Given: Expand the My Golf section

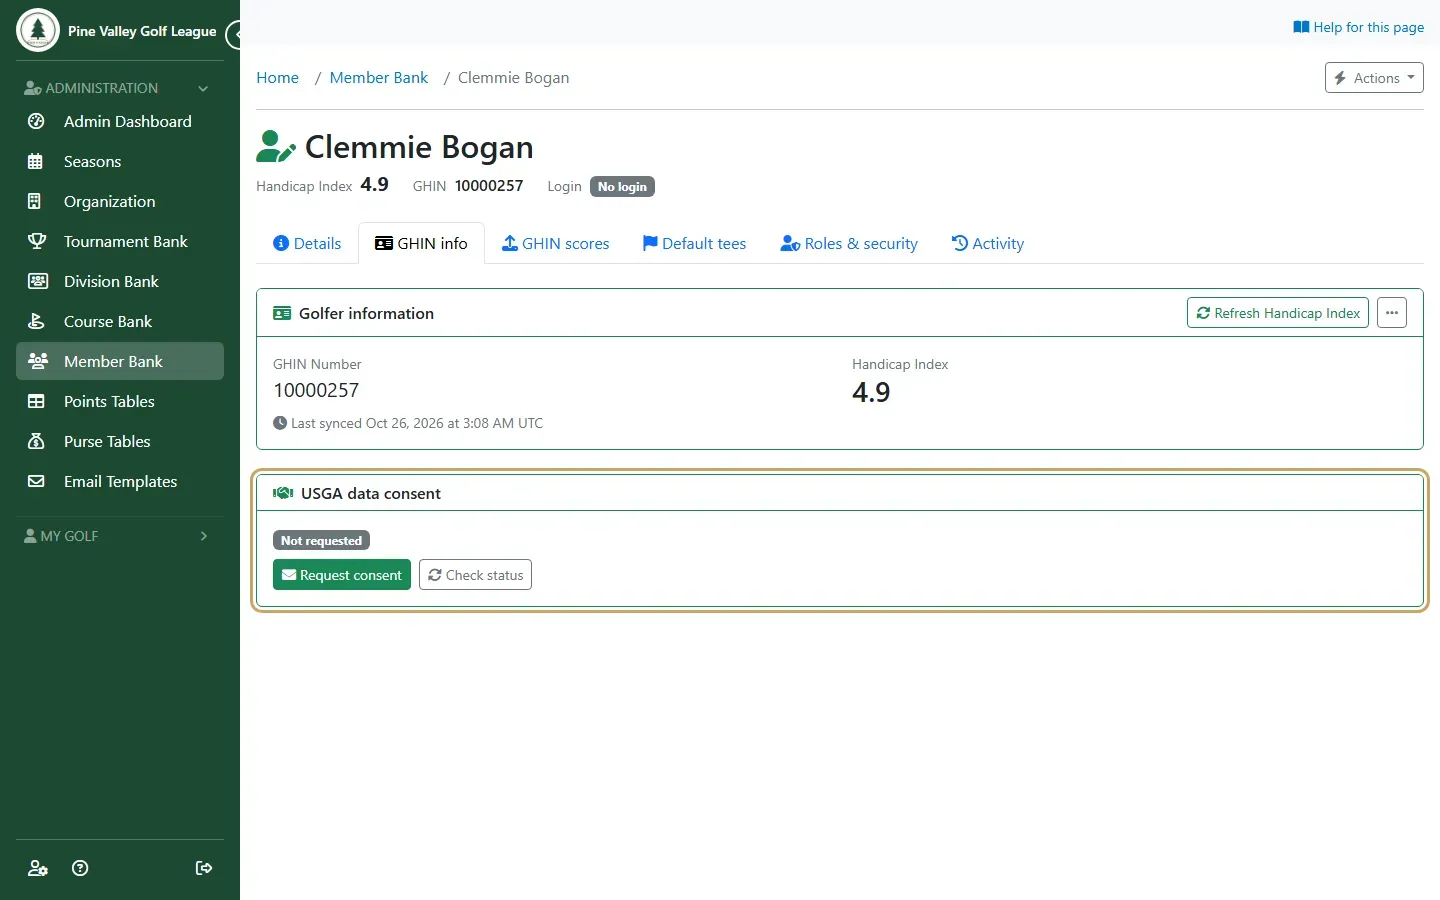Looking at the screenshot, I should click(120, 536).
